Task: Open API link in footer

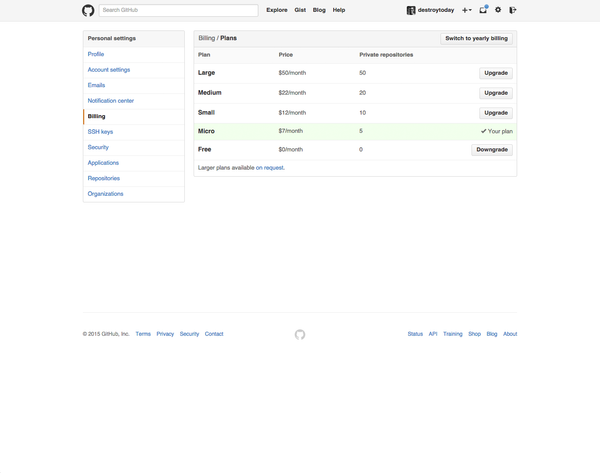Action: coord(433,334)
